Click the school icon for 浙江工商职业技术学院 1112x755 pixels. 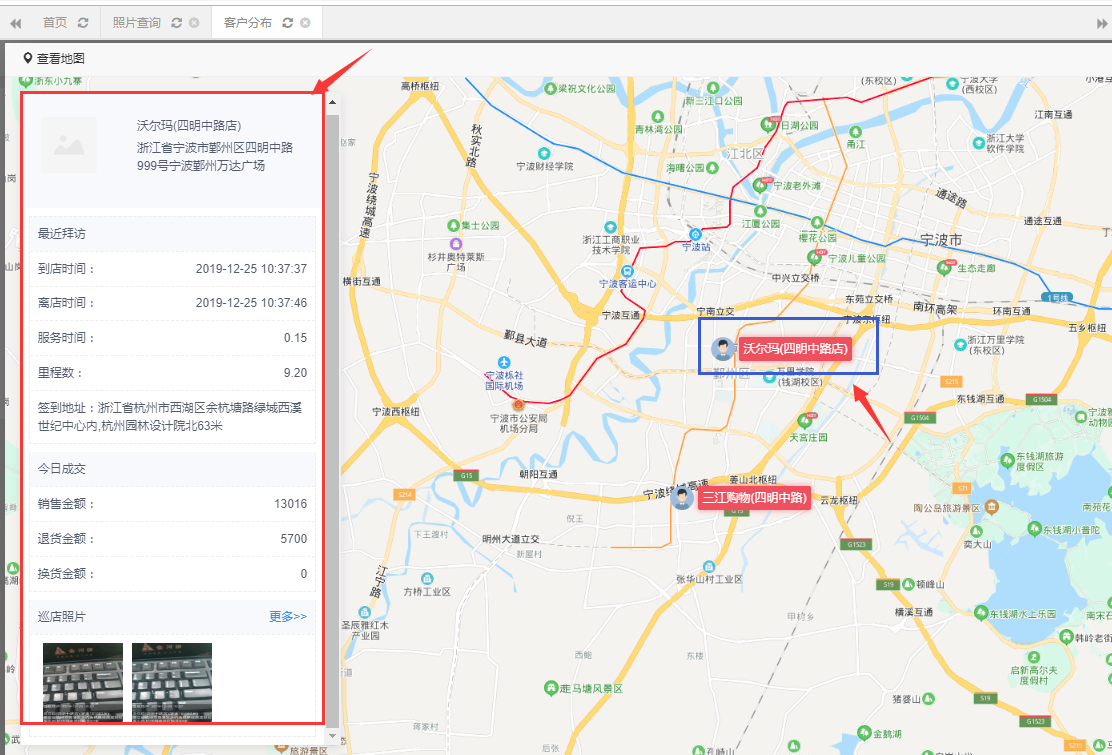coord(610,228)
